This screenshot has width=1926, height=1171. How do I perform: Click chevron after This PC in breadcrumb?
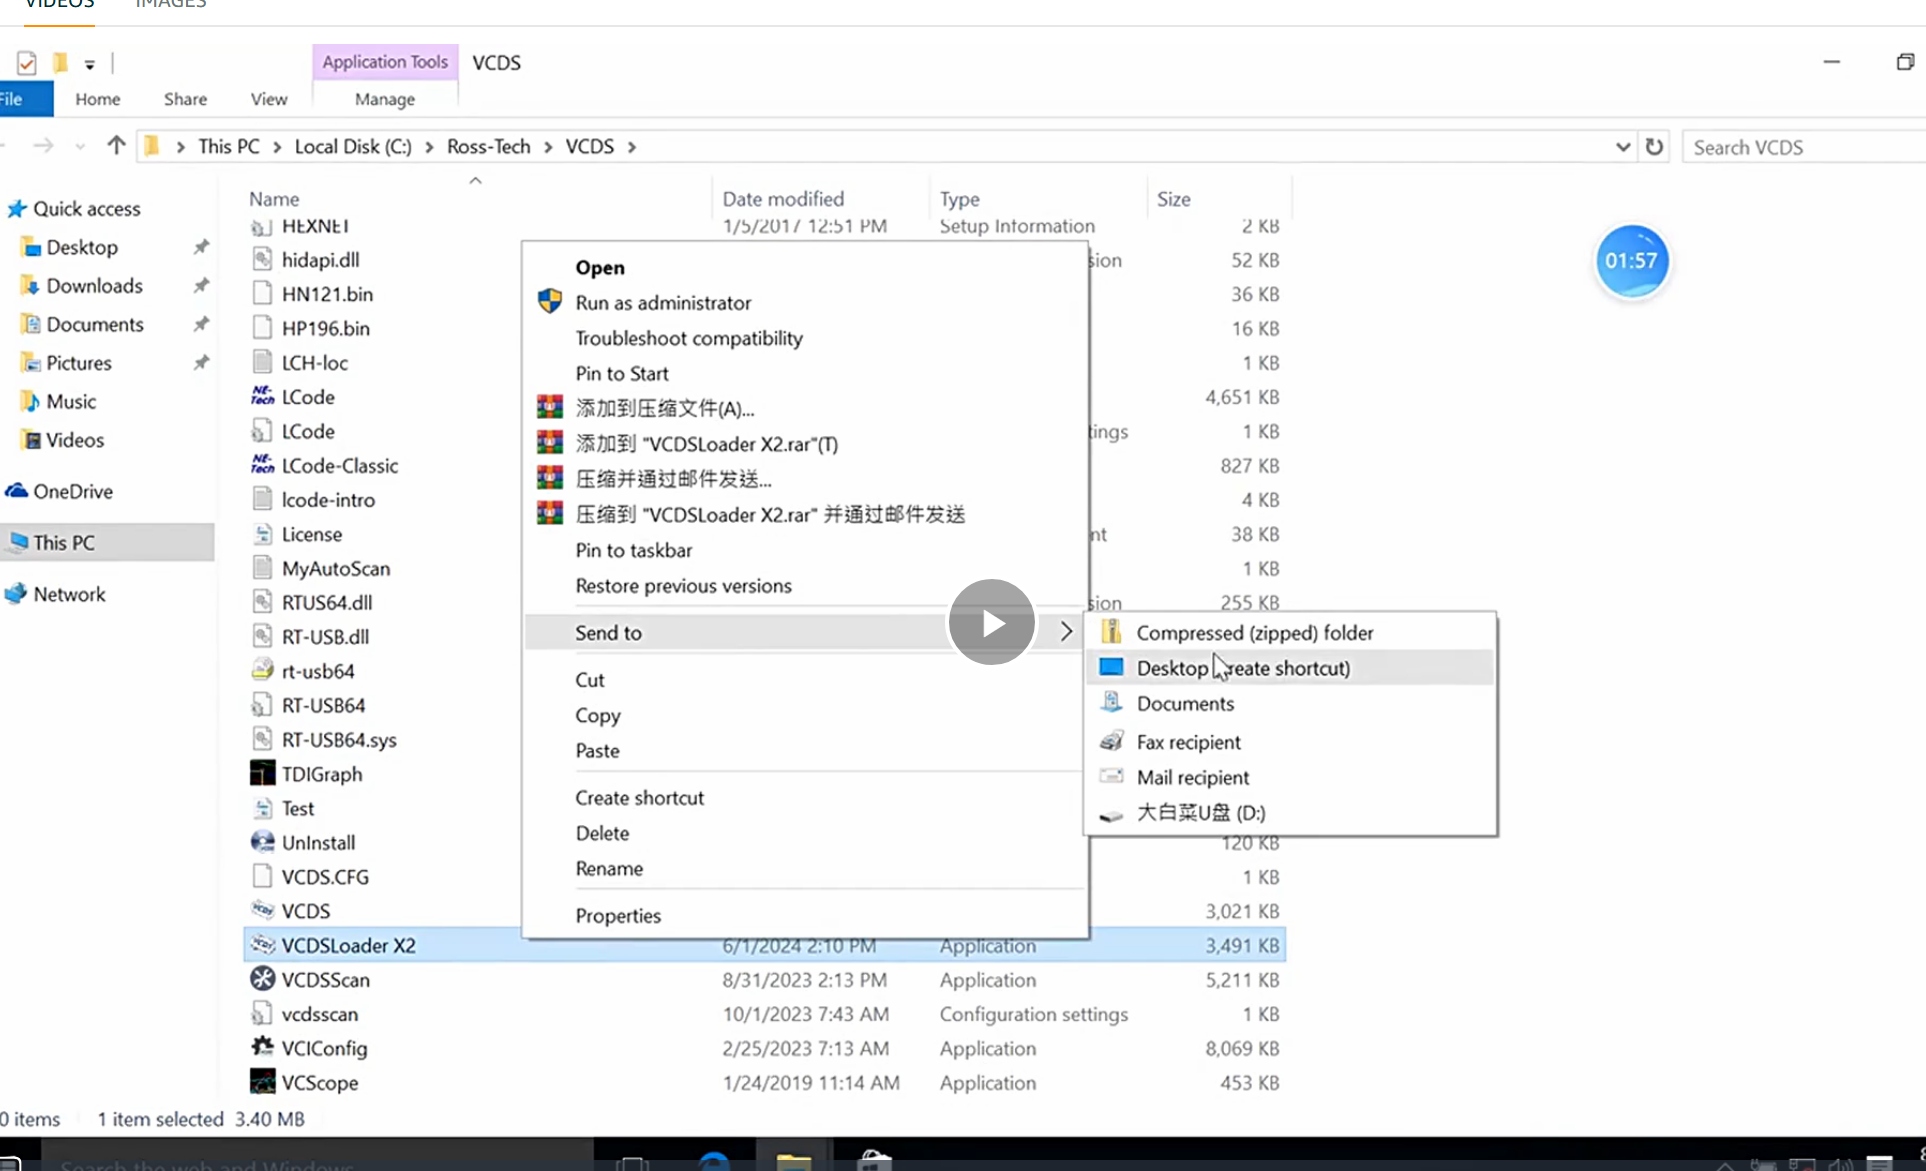pos(276,147)
